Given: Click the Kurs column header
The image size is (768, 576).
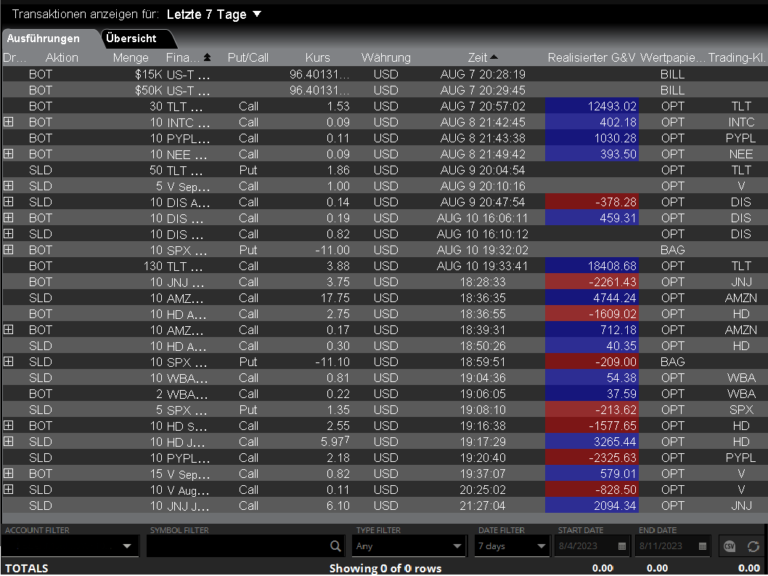Looking at the screenshot, I should click(x=317, y=57).
